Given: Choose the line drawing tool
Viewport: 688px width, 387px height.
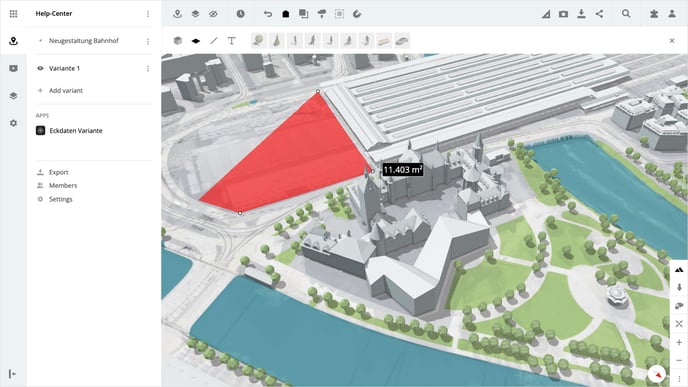Looking at the screenshot, I should click(214, 41).
